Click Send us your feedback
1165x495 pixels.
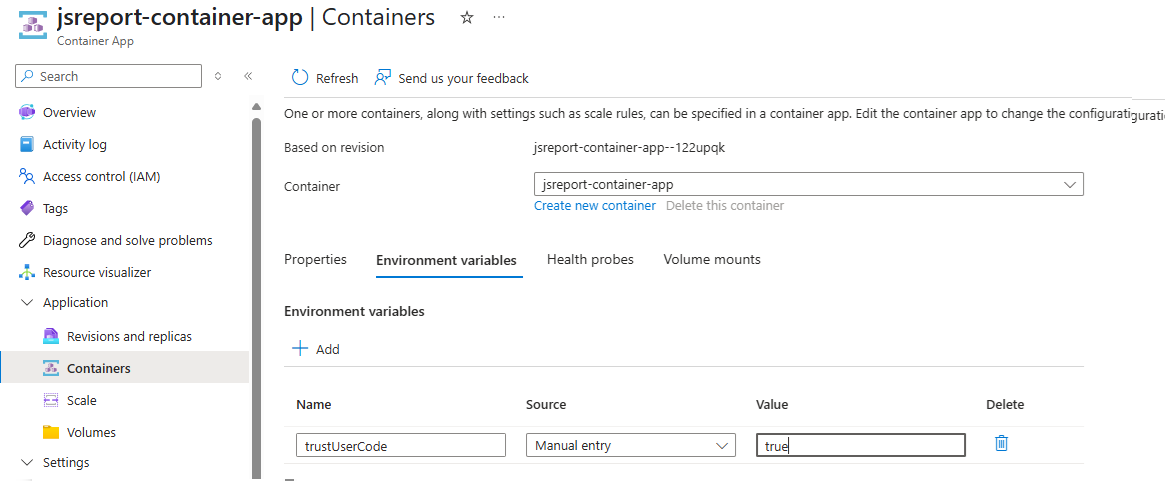451,78
